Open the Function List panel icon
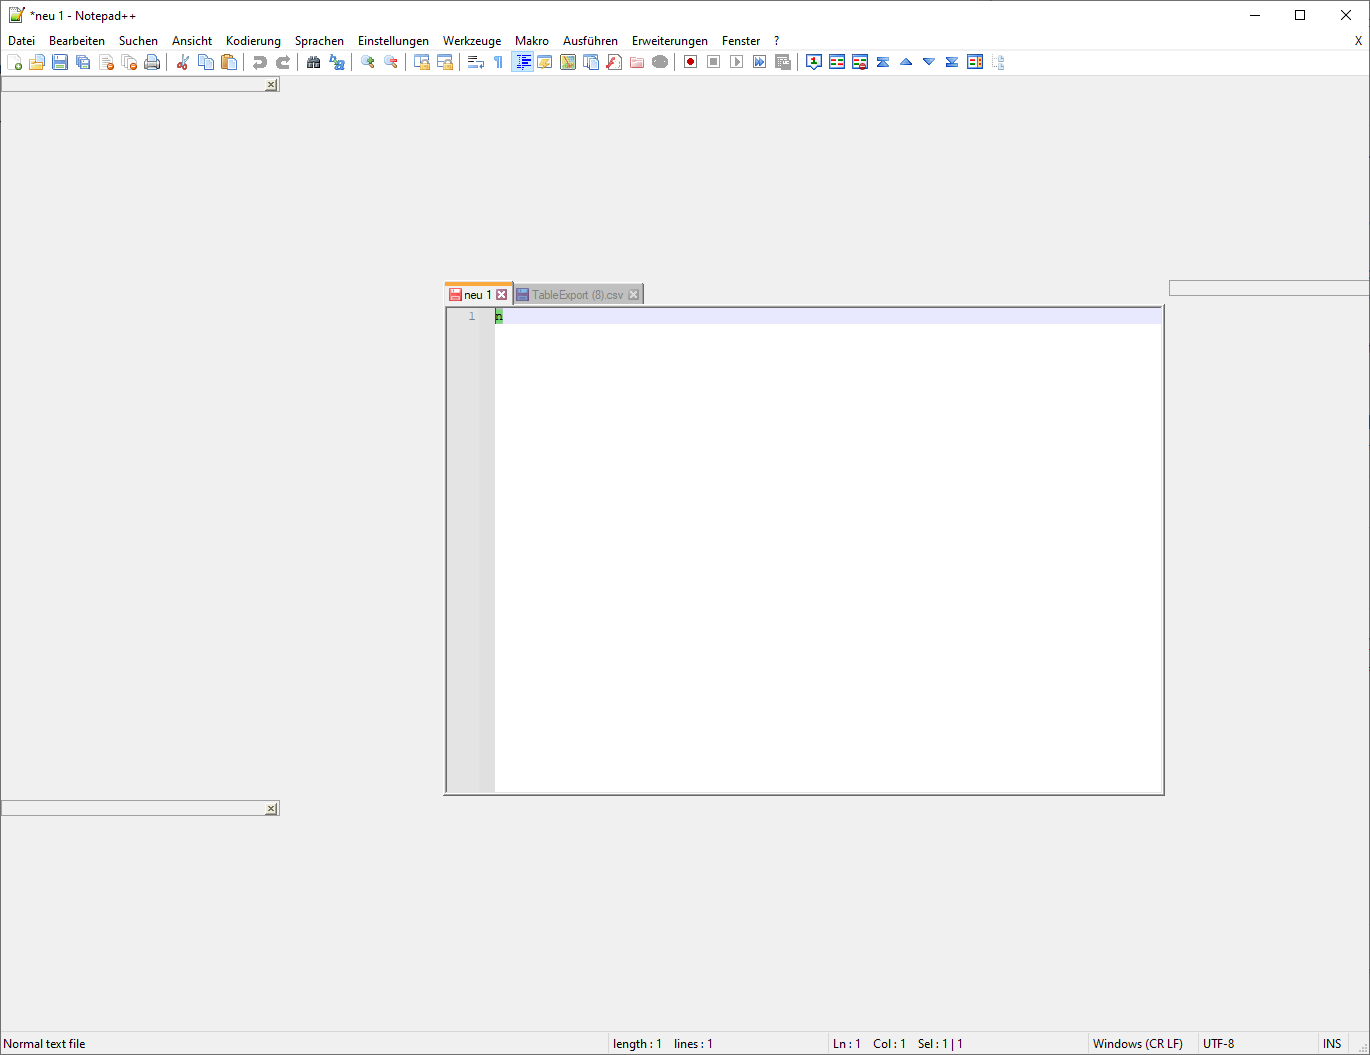The image size is (1370, 1055). (614, 62)
